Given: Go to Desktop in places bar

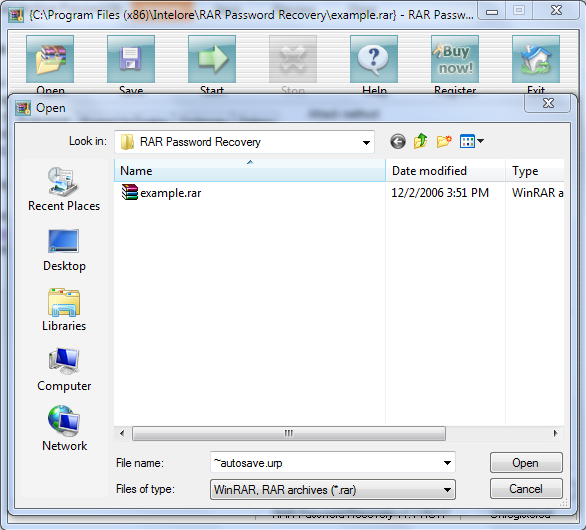Looking at the screenshot, I should (64, 250).
